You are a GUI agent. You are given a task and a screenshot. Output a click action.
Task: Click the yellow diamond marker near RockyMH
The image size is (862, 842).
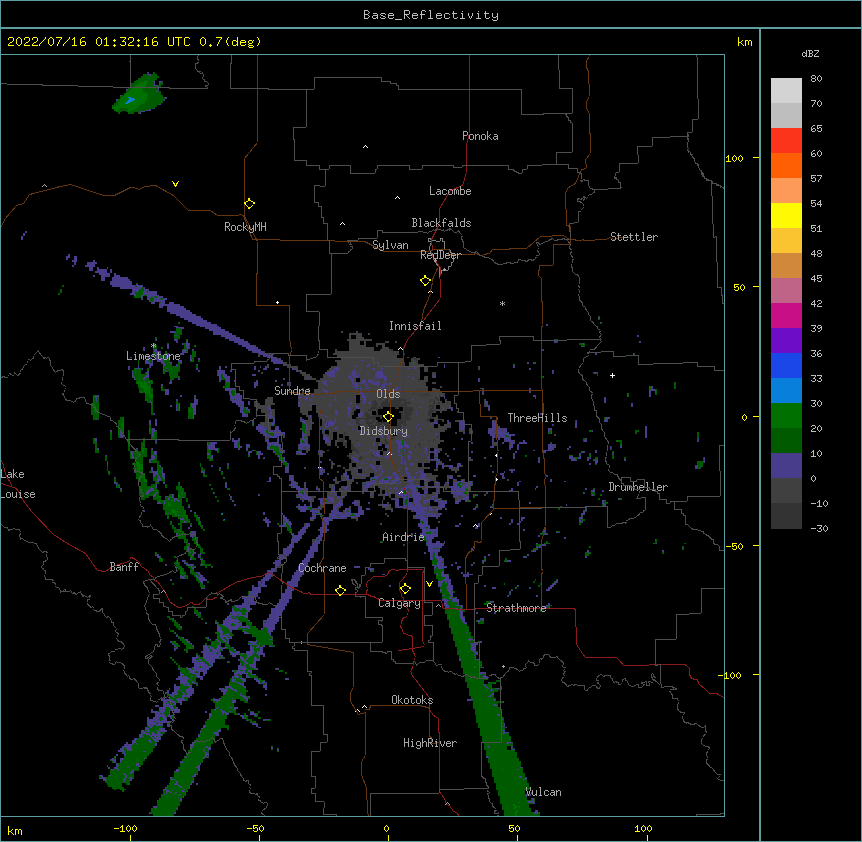tap(249, 204)
